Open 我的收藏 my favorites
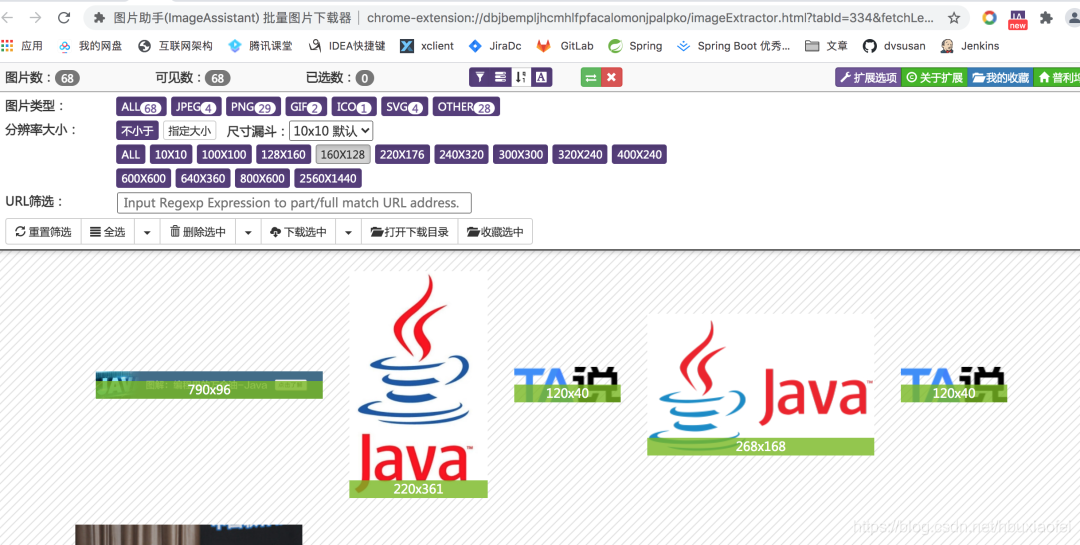The image size is (1080, 545). 1000,78
